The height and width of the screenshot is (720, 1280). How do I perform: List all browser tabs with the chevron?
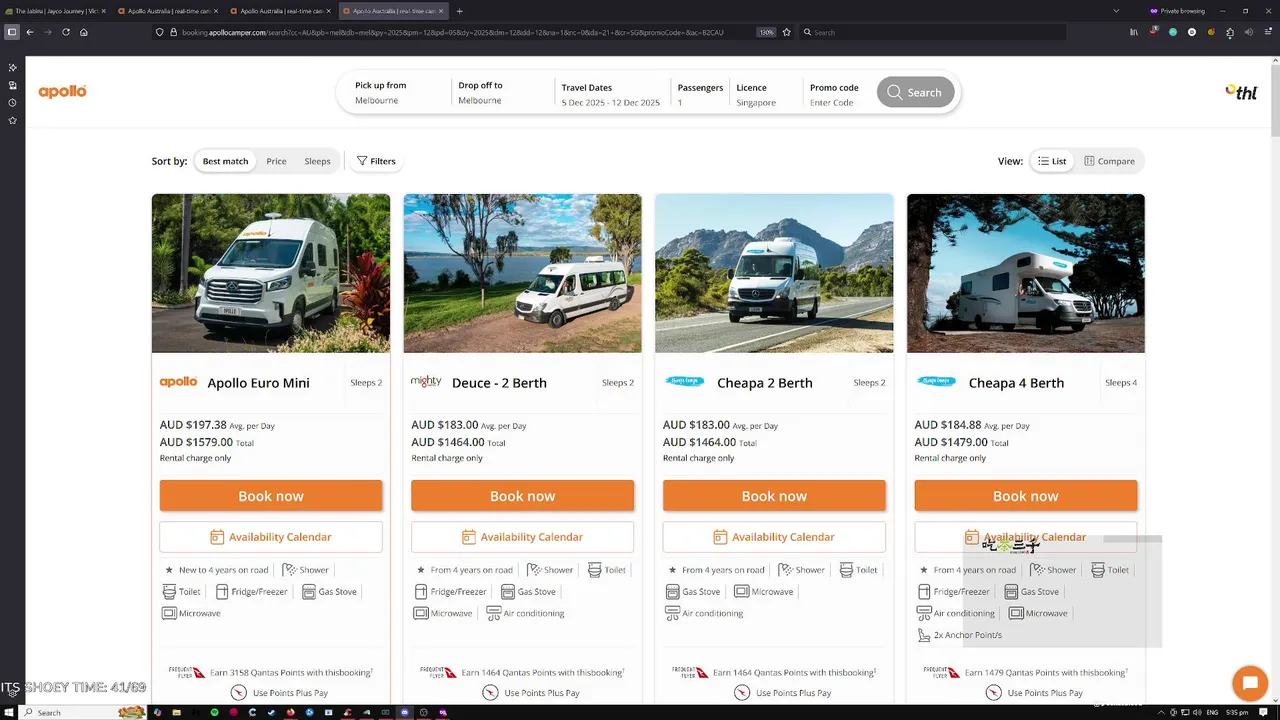1116,11
